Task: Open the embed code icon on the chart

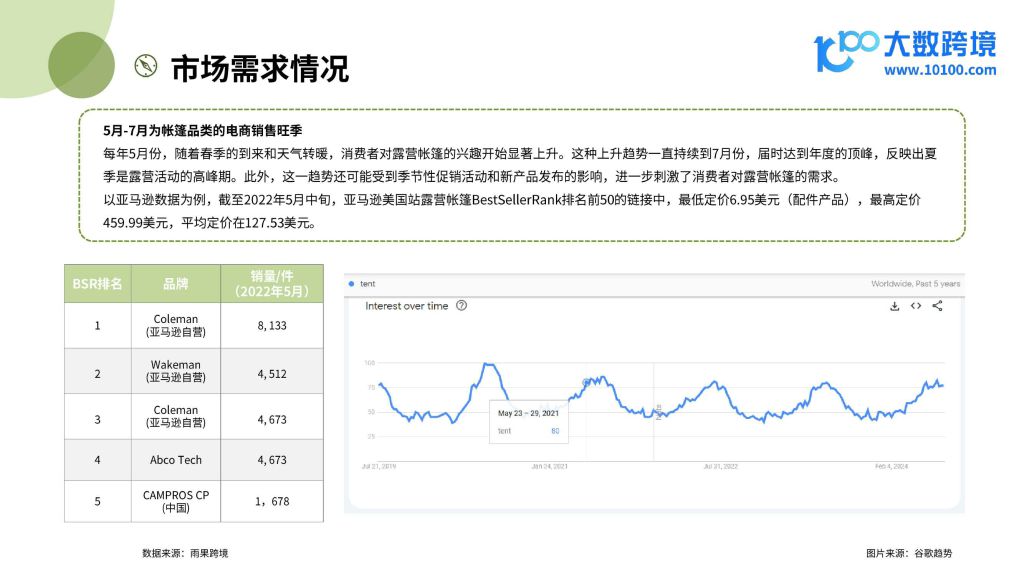Action: [x=916, y=306]
